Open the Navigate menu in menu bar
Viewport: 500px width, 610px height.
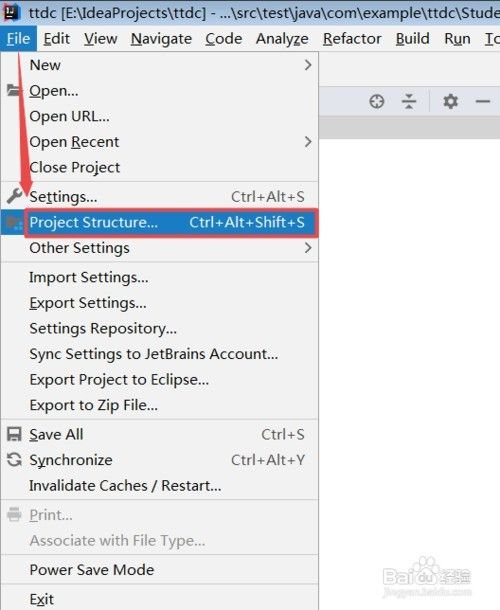[x=161, y=39]
